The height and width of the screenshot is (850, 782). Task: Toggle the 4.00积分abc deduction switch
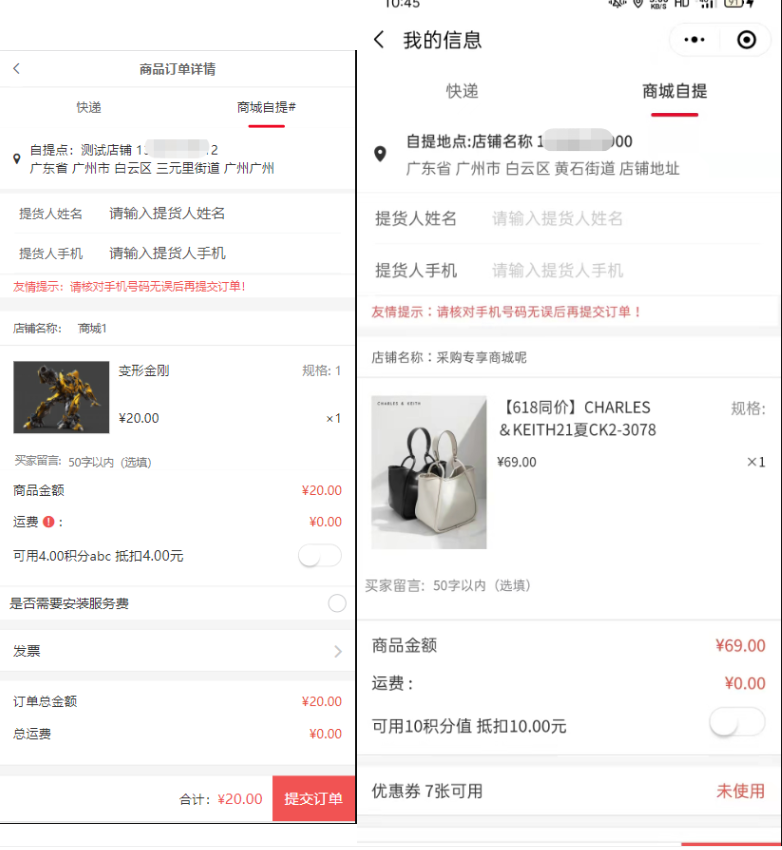320,556
